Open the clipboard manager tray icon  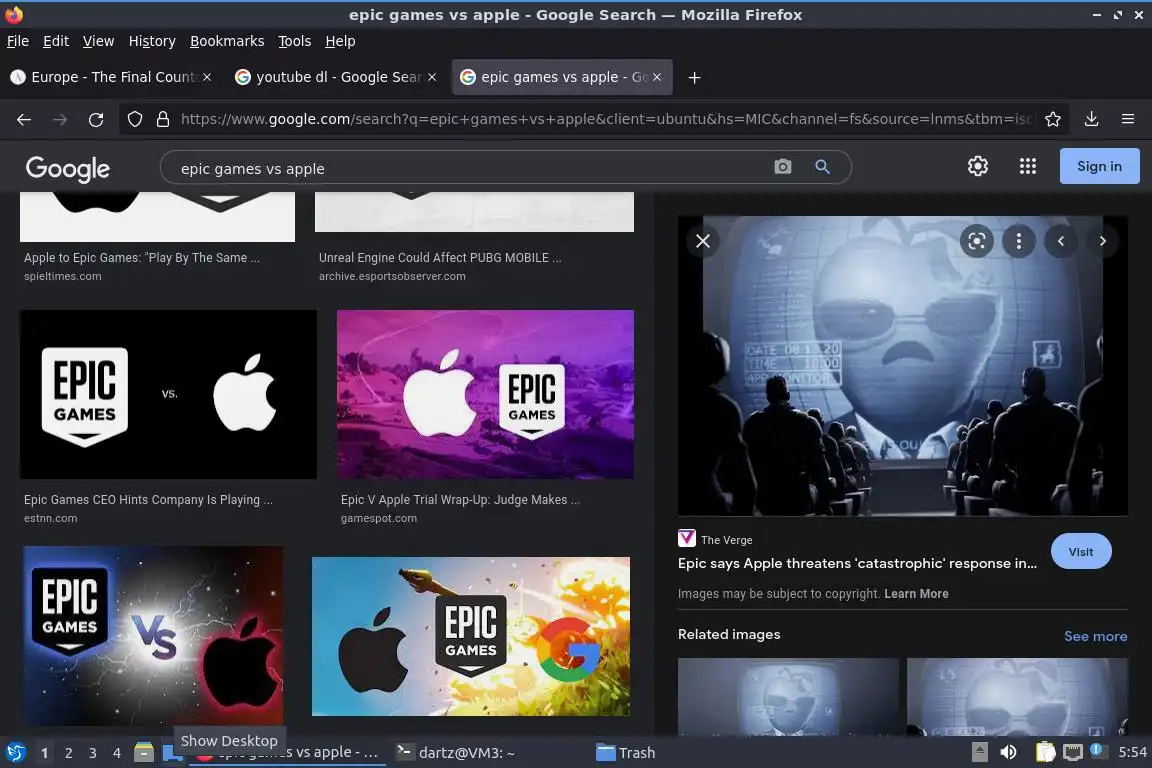pos(1045,753)
